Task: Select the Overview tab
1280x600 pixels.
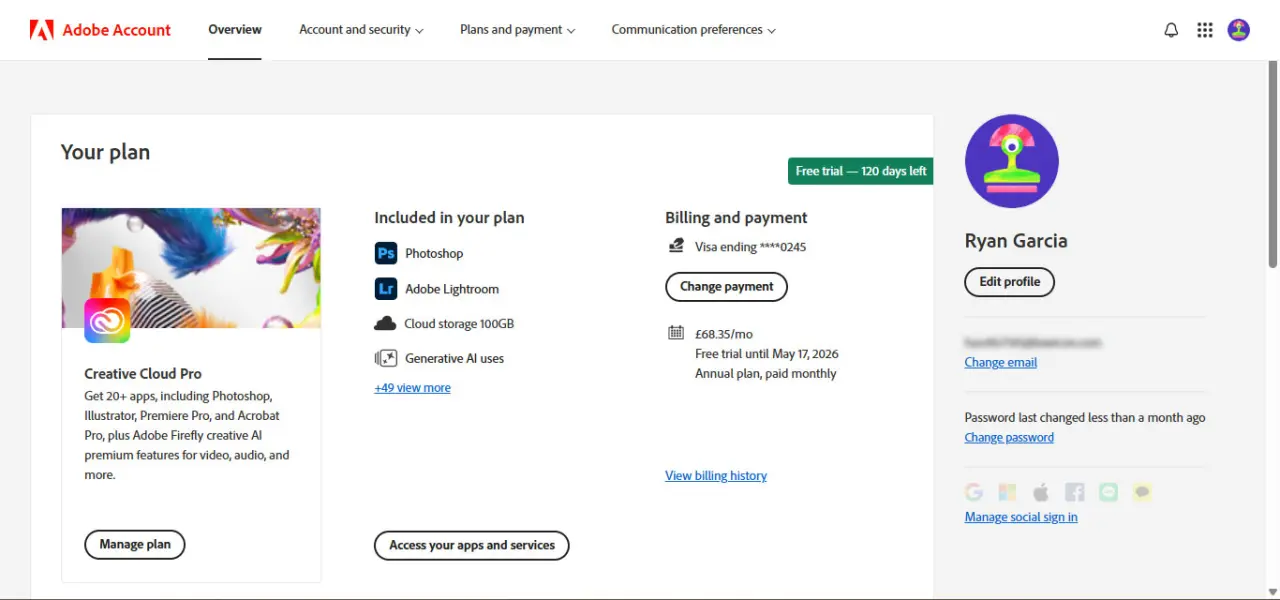Action: (235, 30)
